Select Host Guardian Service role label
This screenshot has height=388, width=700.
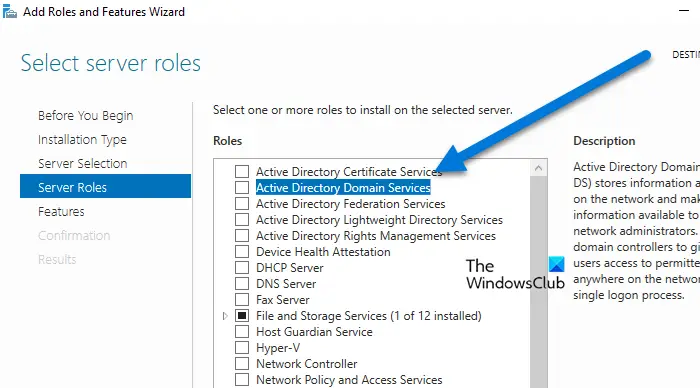pos(314,332)
